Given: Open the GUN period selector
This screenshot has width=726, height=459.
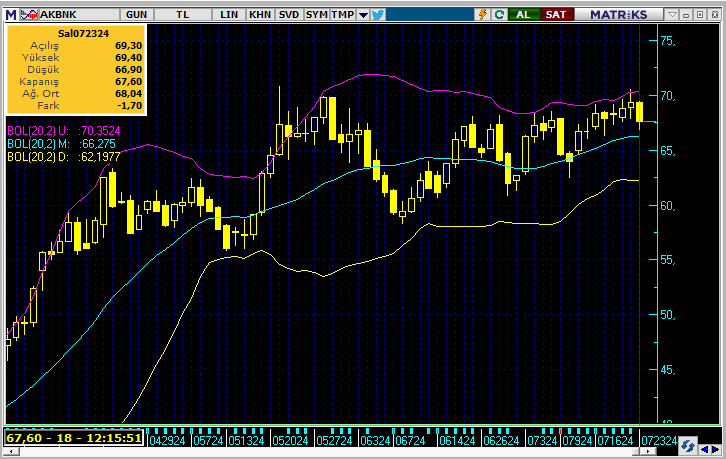Looking at the screenshot, I should 136,14.
